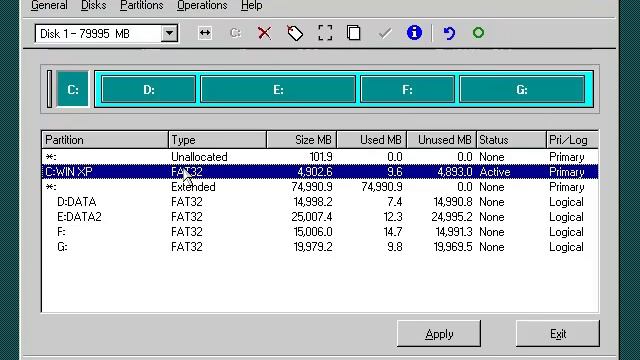Select the E: block in disk map
The width and height of the screenshot is (640, 360).
(x=278, y=89)
